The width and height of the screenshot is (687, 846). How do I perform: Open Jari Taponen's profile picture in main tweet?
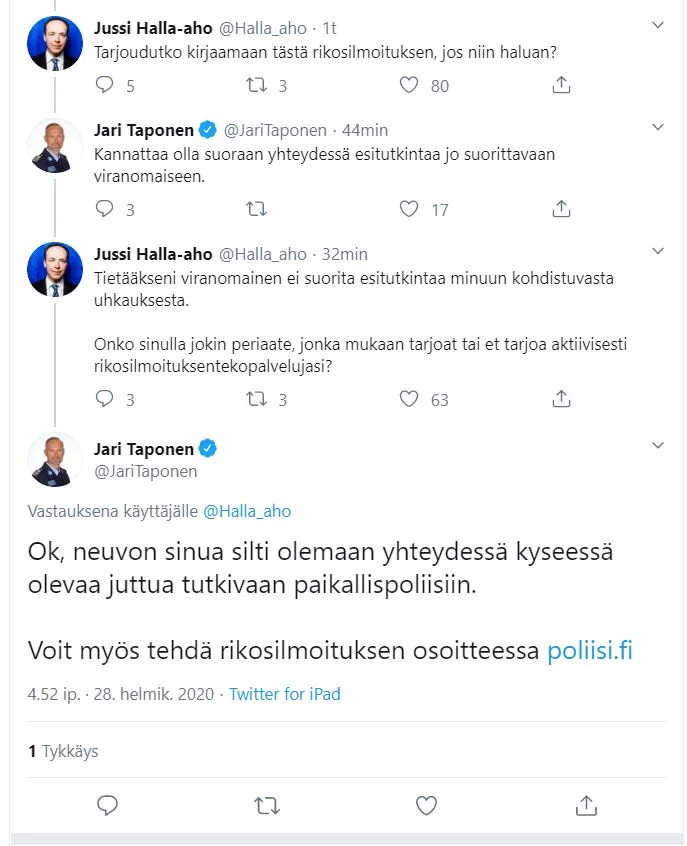[55, 459]
